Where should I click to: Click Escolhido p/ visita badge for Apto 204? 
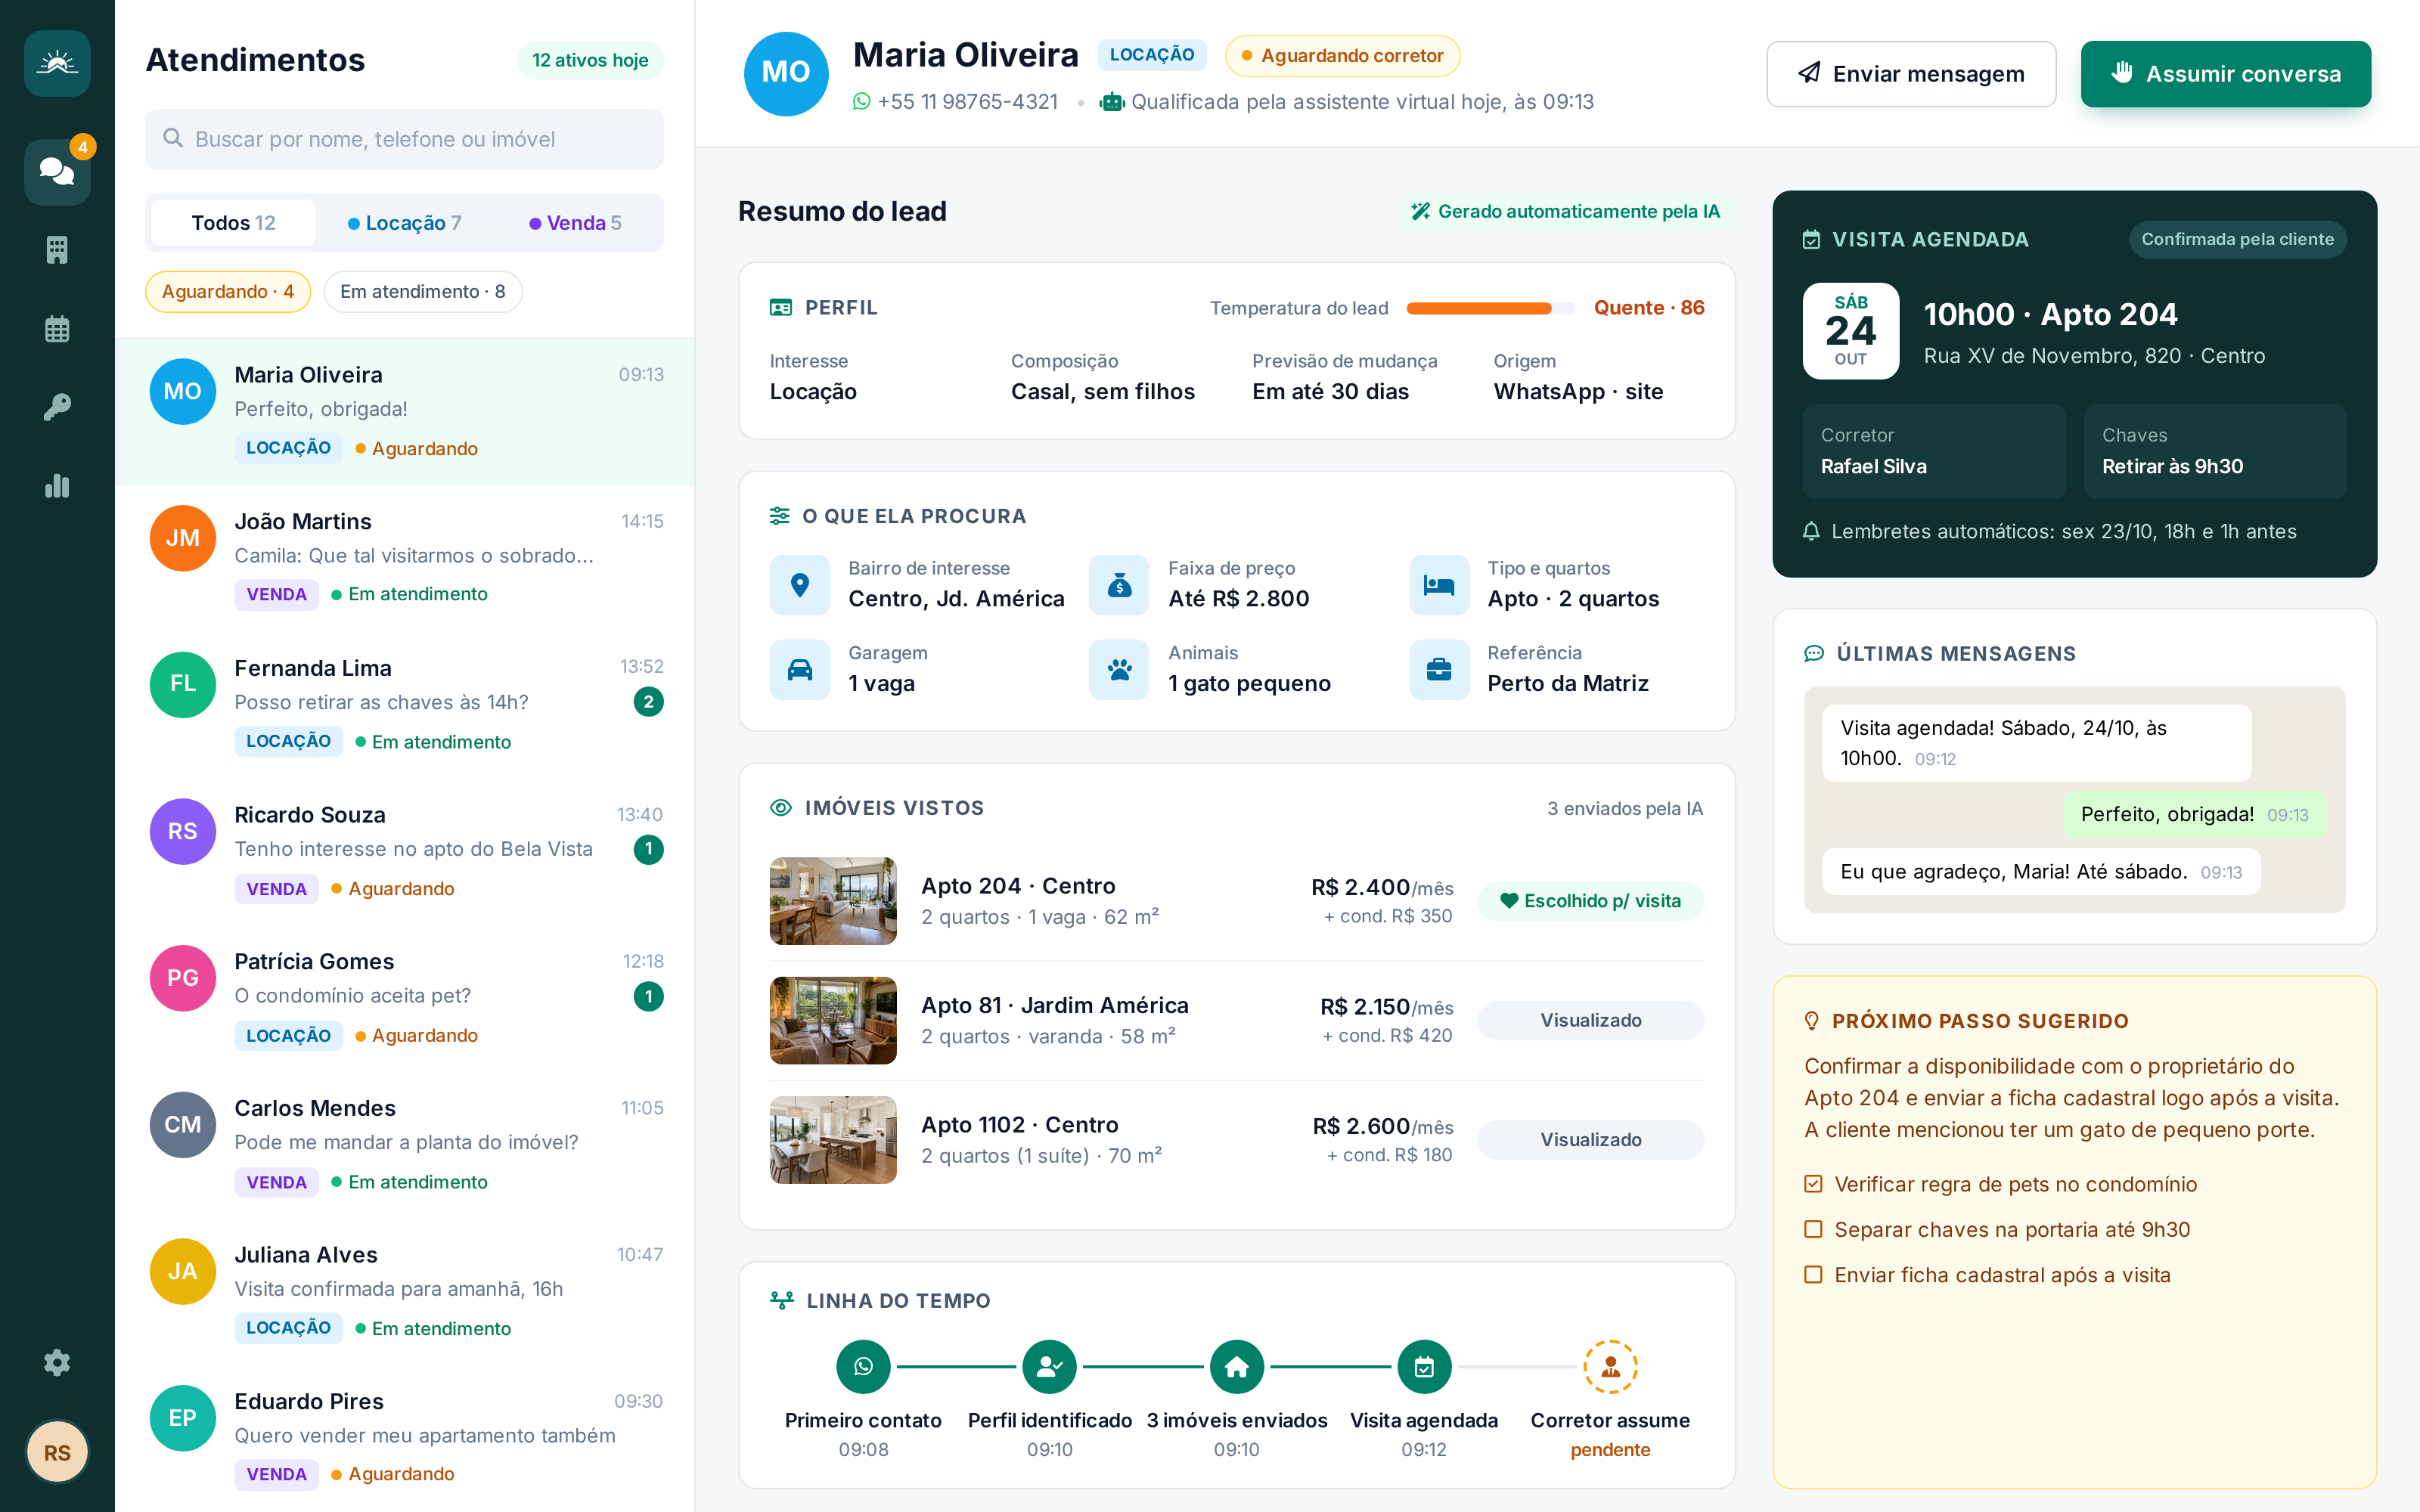pos(1590,901)
